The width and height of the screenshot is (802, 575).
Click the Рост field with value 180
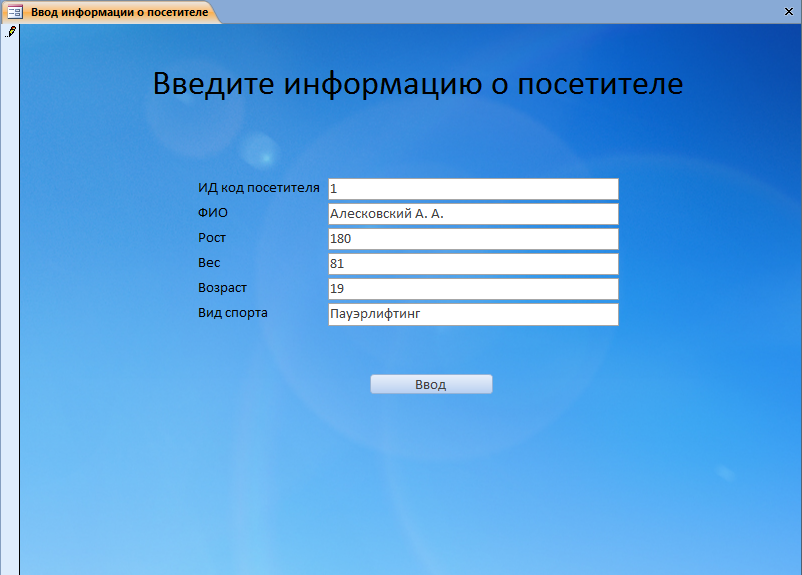pyautogui.click(x=473, y=239)
